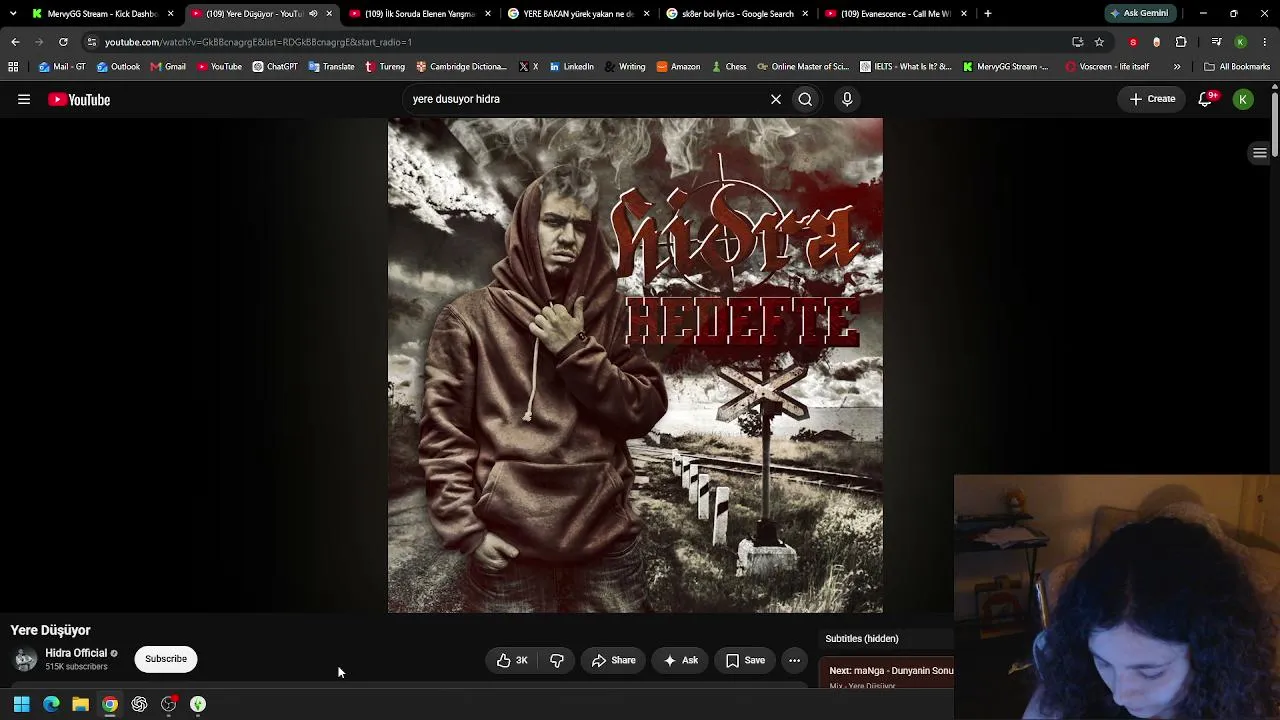Click the Create button

(x=1153, y=99)
